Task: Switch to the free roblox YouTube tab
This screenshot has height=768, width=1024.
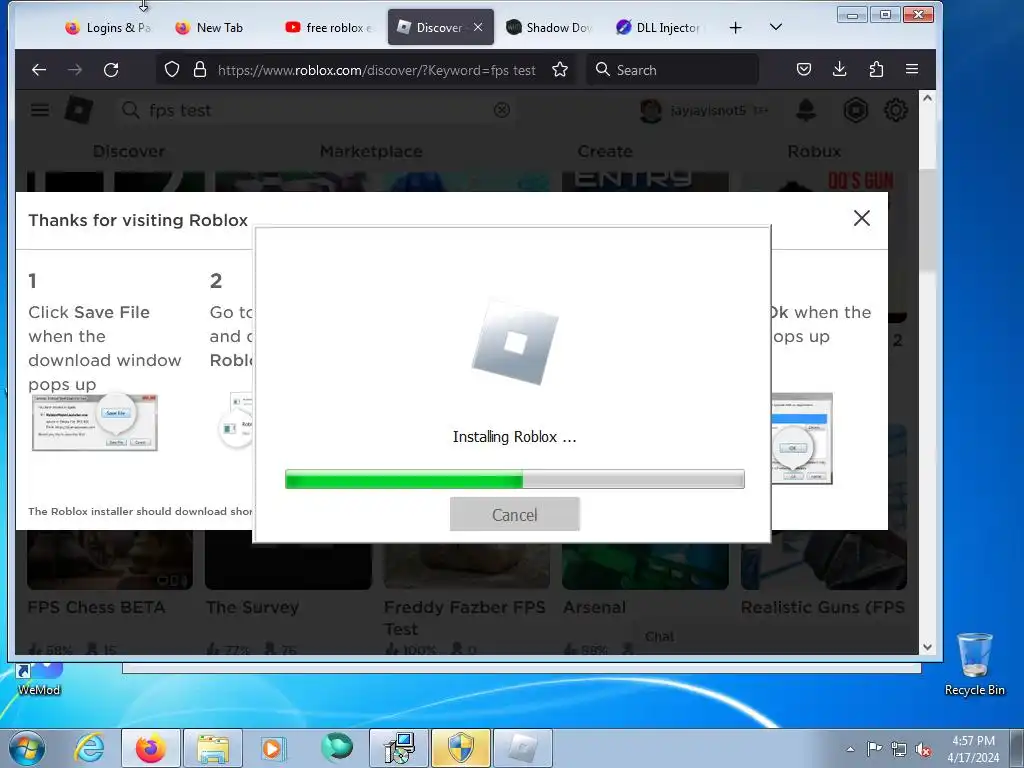Action: point(328,27)
